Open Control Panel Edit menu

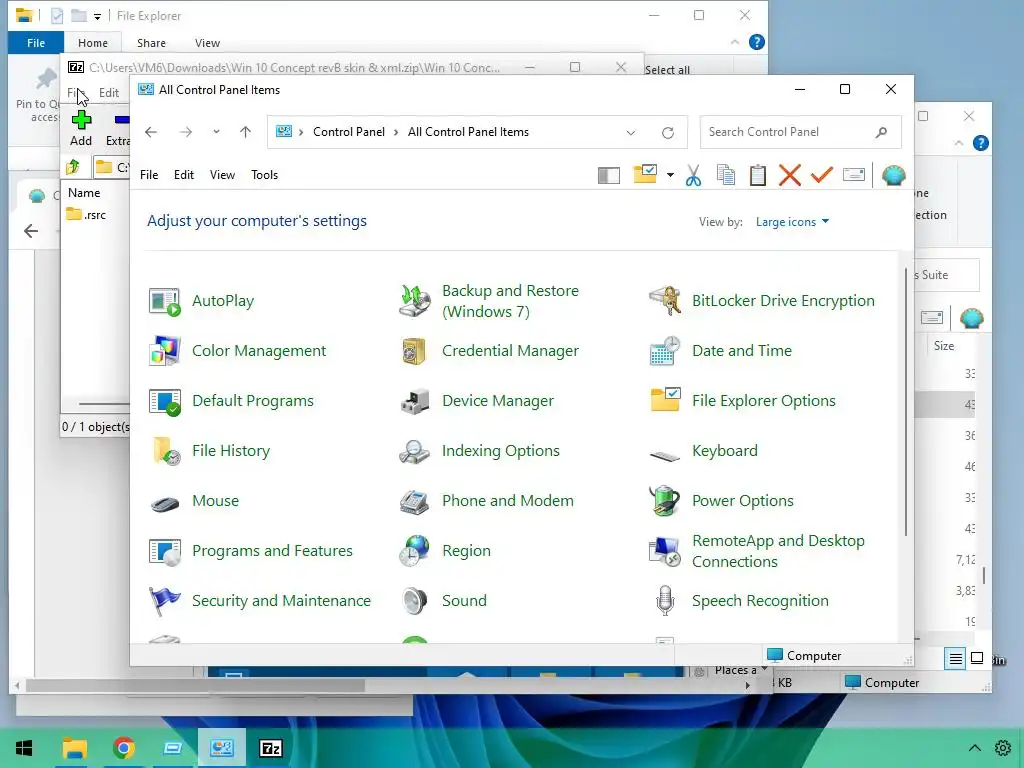tap(184, 175)
